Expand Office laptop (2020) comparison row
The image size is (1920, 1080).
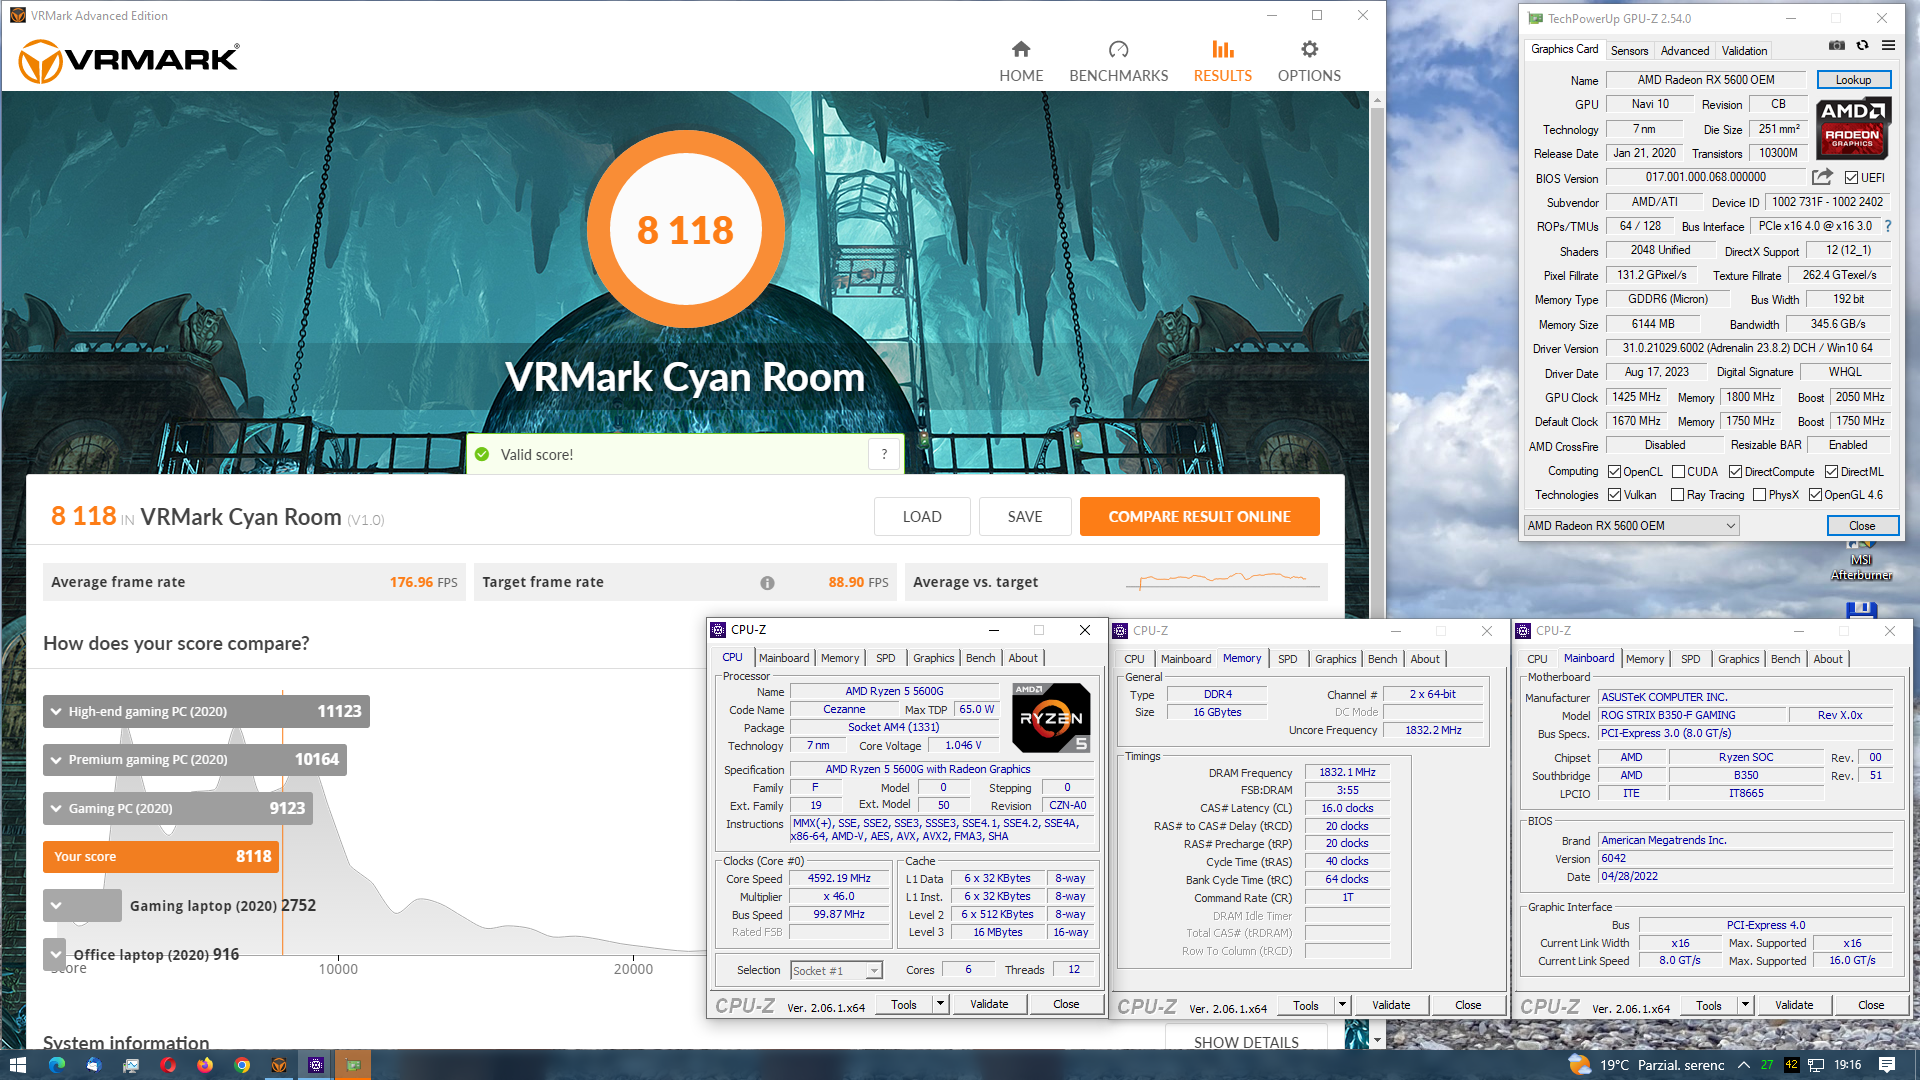[55, 954]
